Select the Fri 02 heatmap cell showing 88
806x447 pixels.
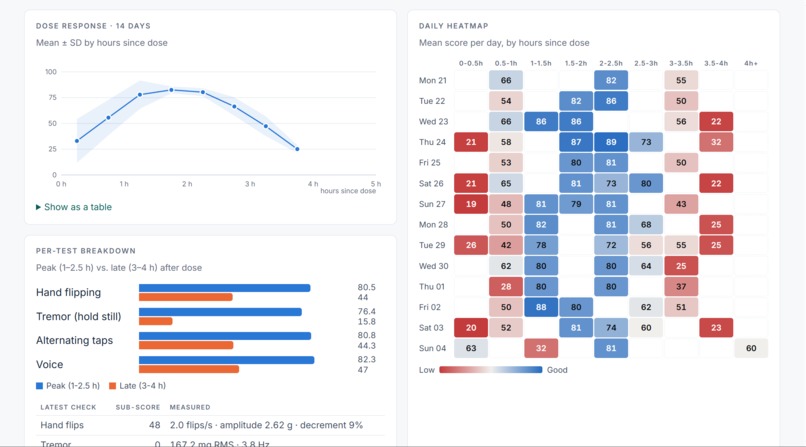click(541, 307)
